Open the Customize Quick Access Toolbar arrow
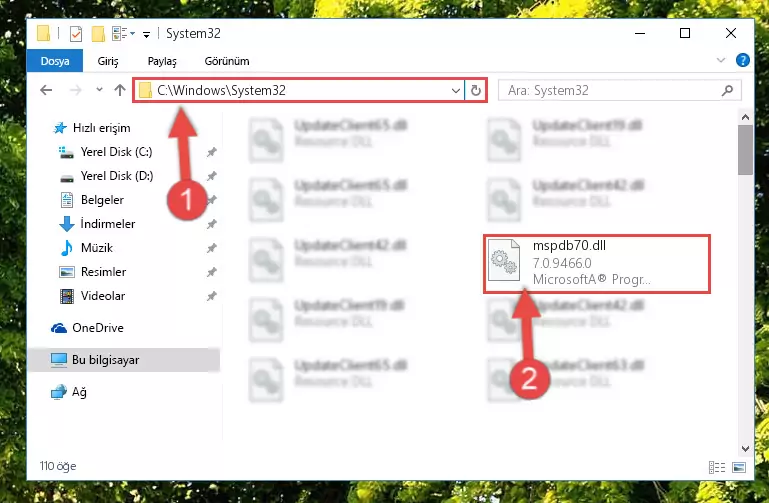 (146, 34)
